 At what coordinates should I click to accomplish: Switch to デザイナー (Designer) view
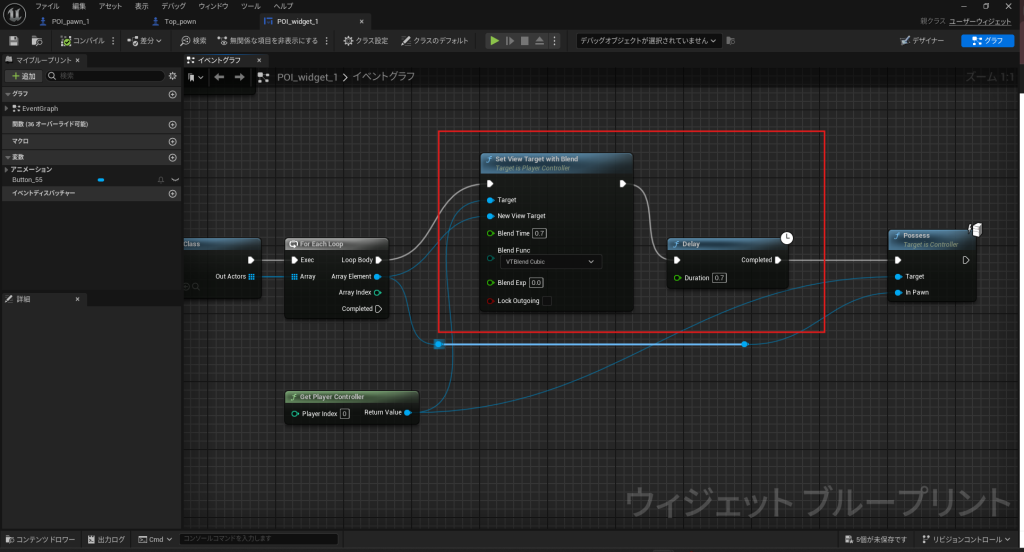[x=924, y=41]
